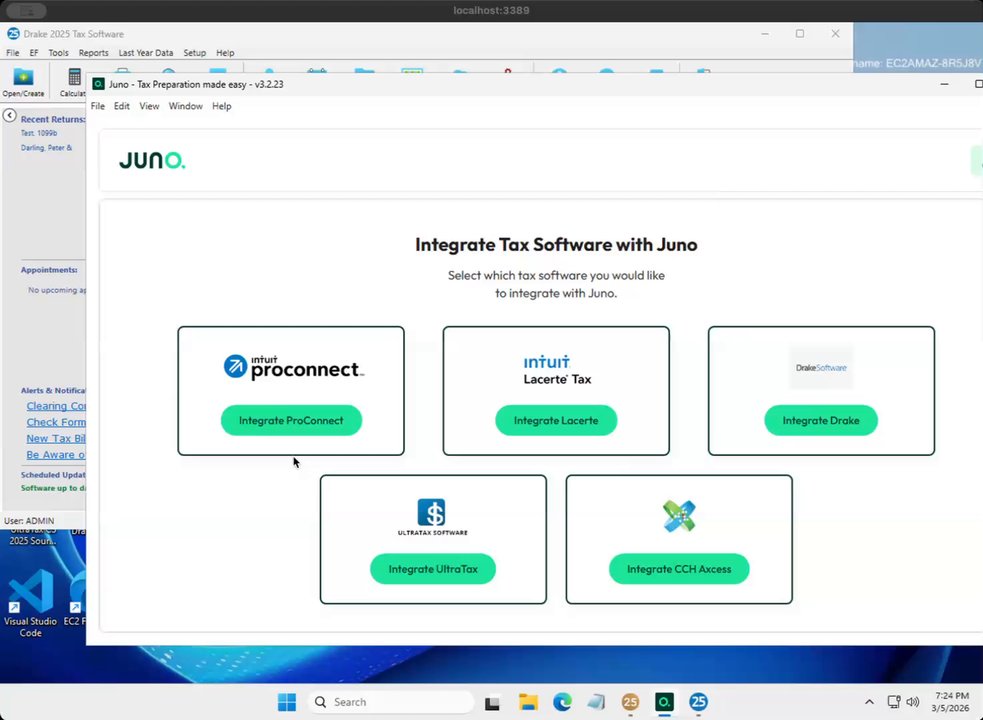983x720 pixels.
Task: Open the Drake EF menu
Action: click(34, 53)
